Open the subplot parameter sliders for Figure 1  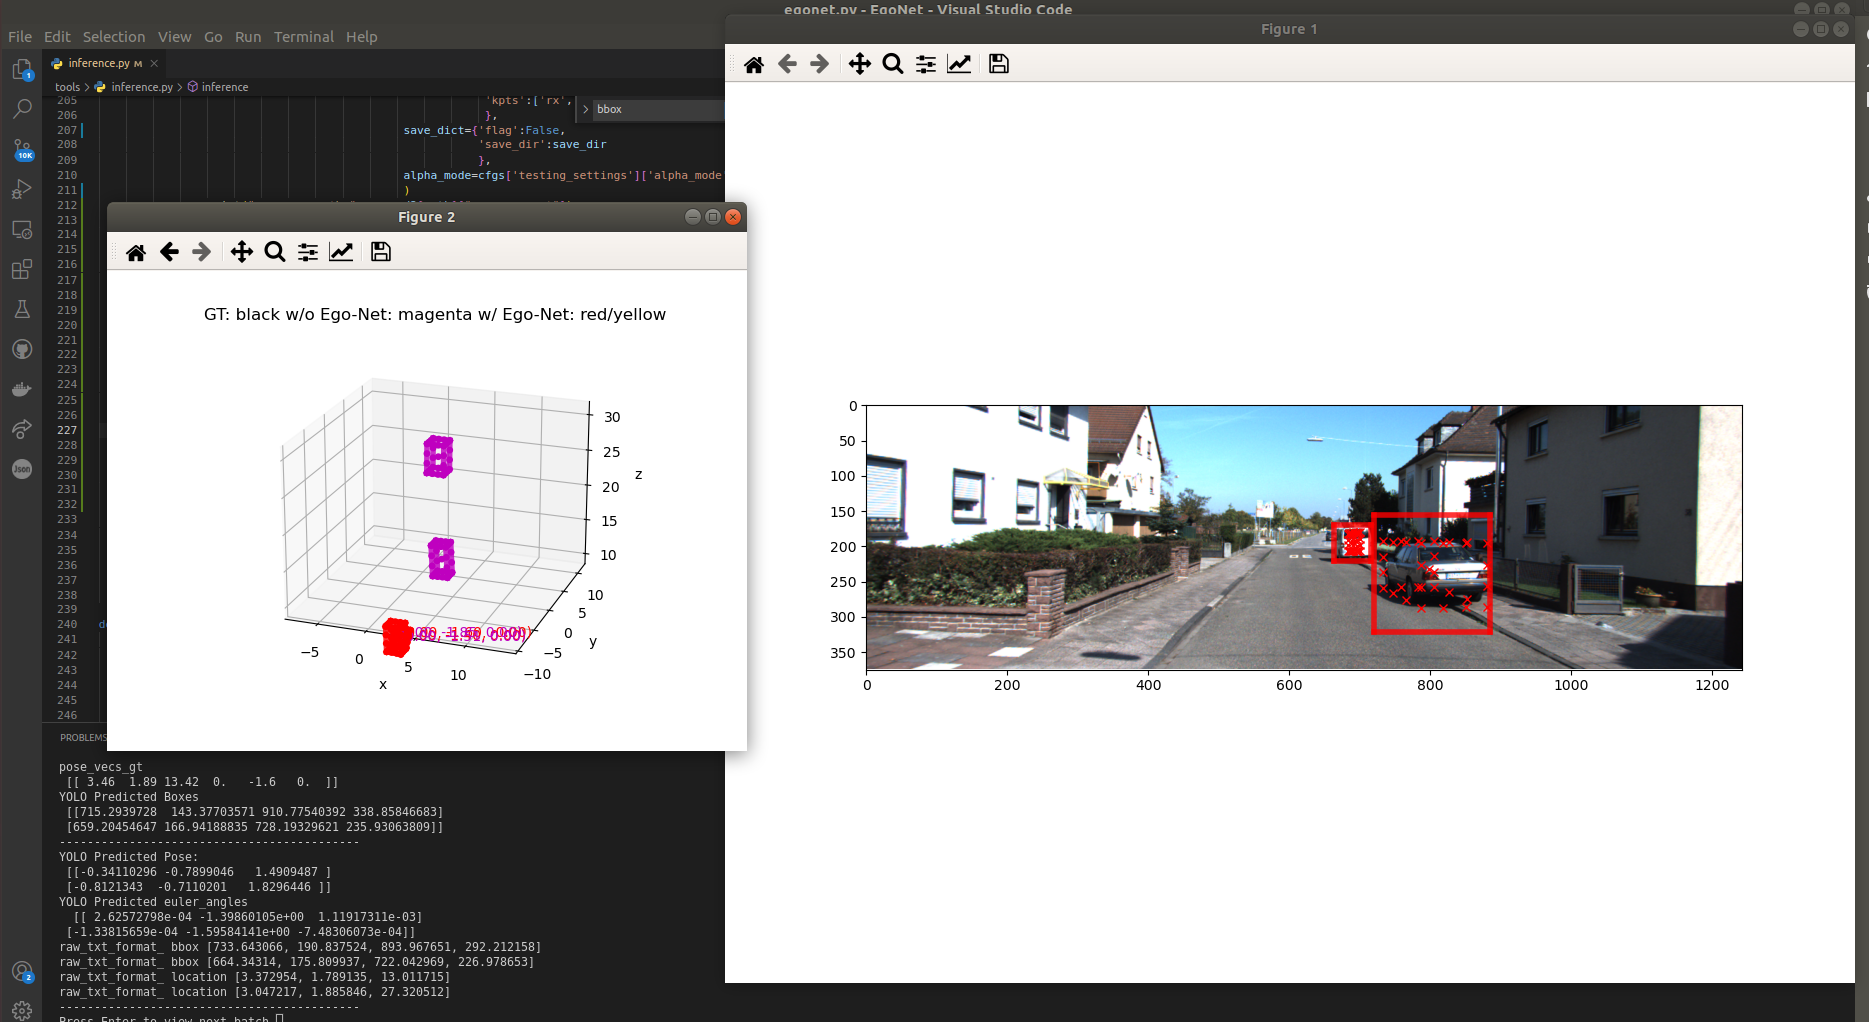[x=925, y=63]
